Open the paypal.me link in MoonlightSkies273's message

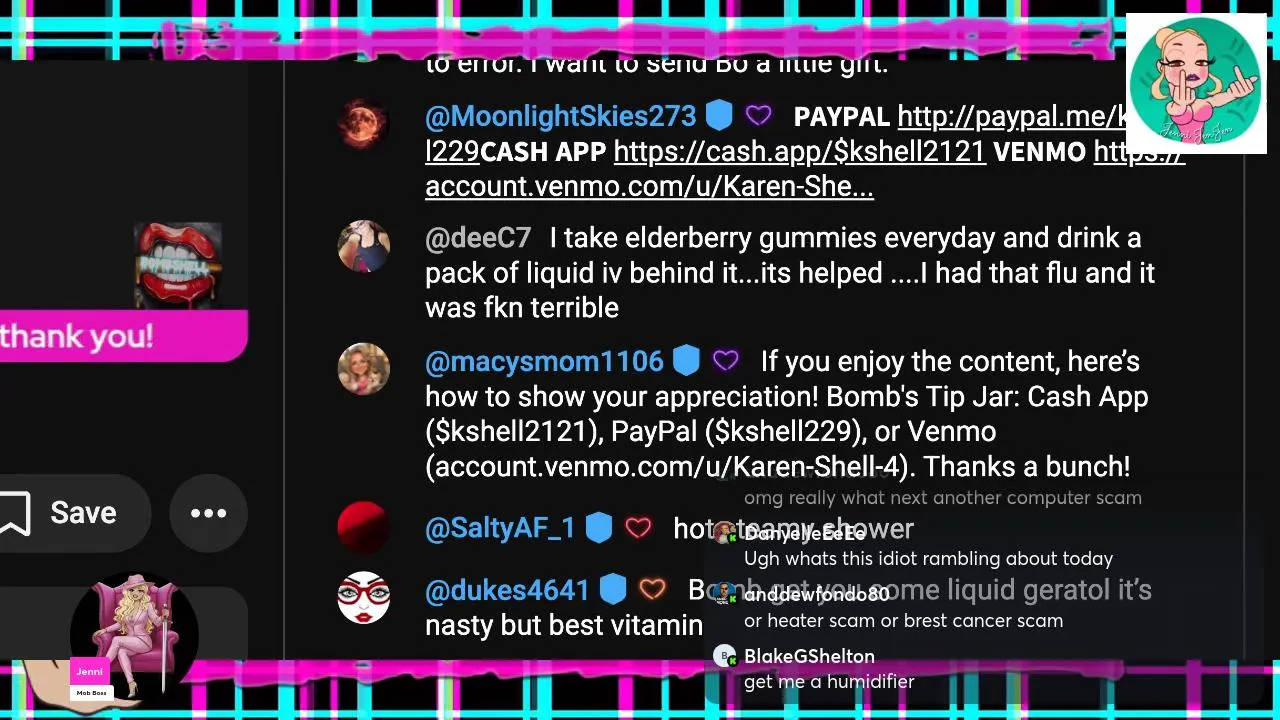click(x=1012, y=116)
